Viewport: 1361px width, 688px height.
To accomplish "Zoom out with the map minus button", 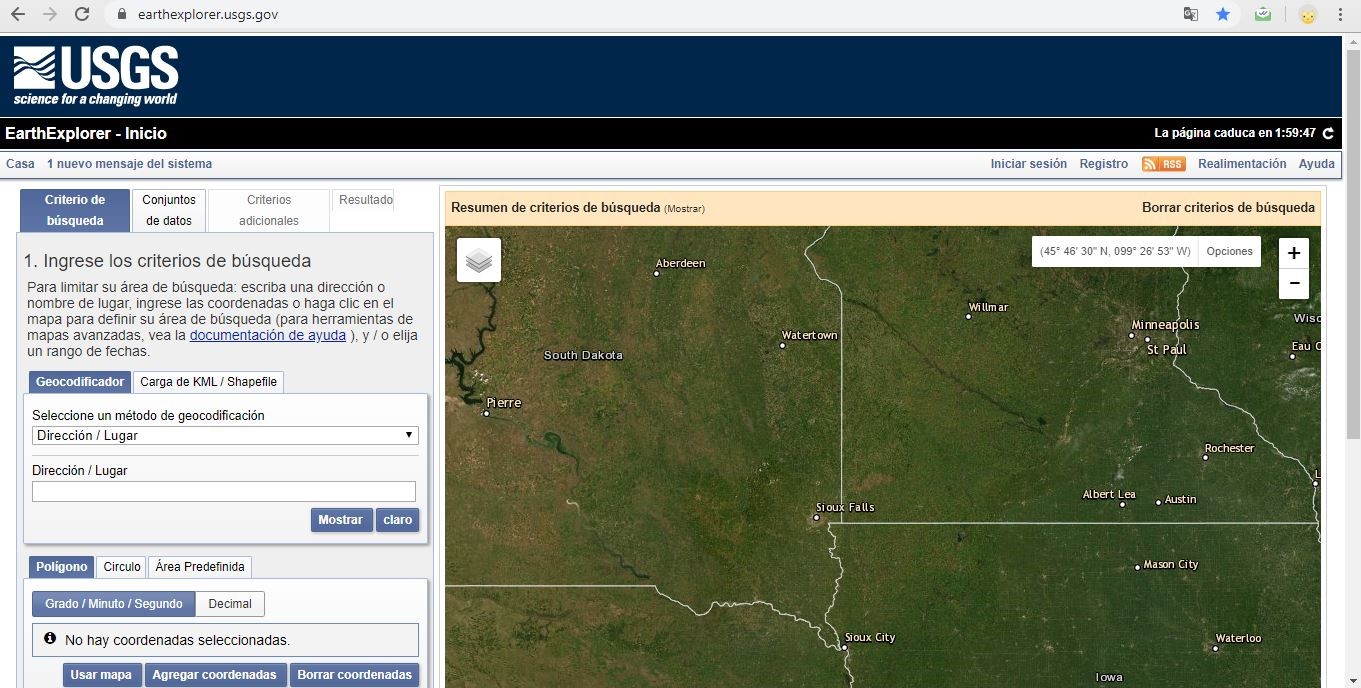I will (x=1294, y=284).
